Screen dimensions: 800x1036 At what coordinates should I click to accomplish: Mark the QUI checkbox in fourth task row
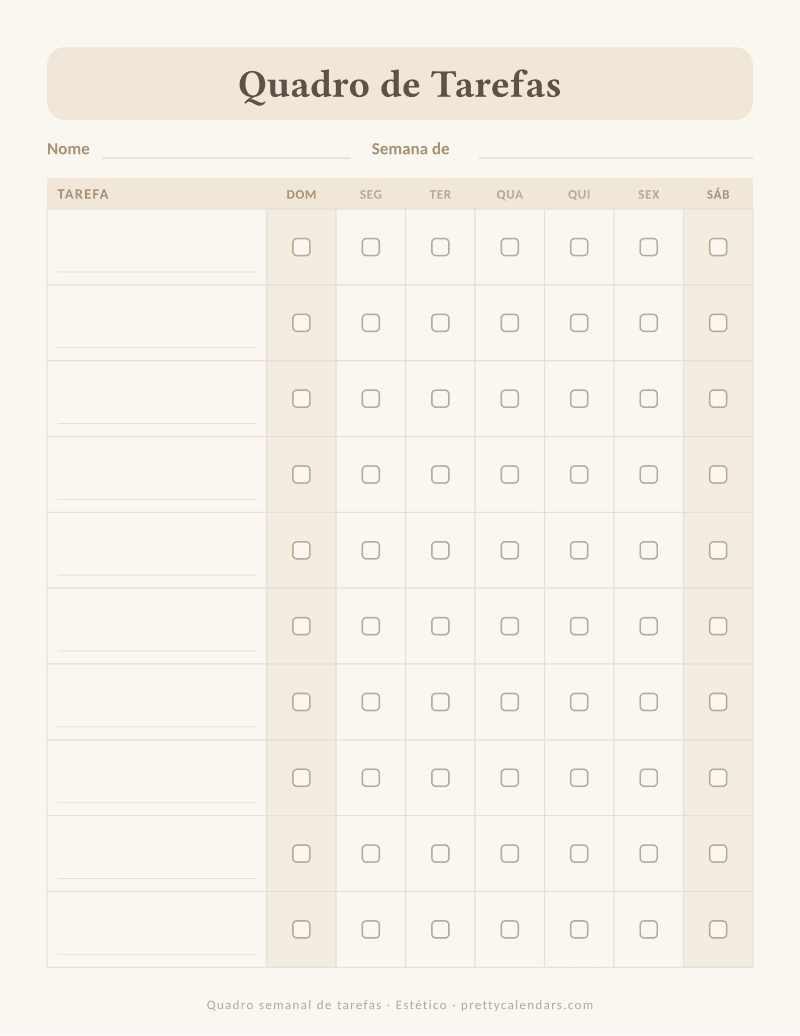pos(579,474)
